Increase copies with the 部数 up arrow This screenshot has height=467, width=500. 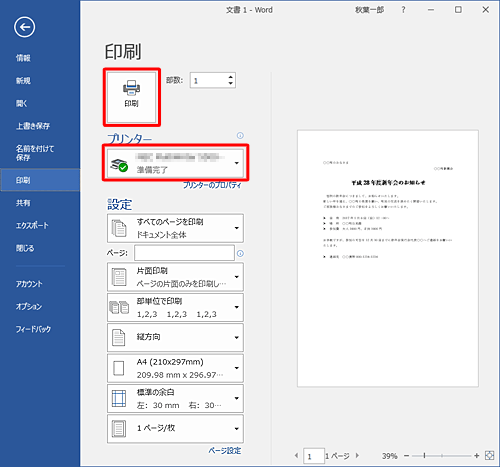tap(231, 77)
